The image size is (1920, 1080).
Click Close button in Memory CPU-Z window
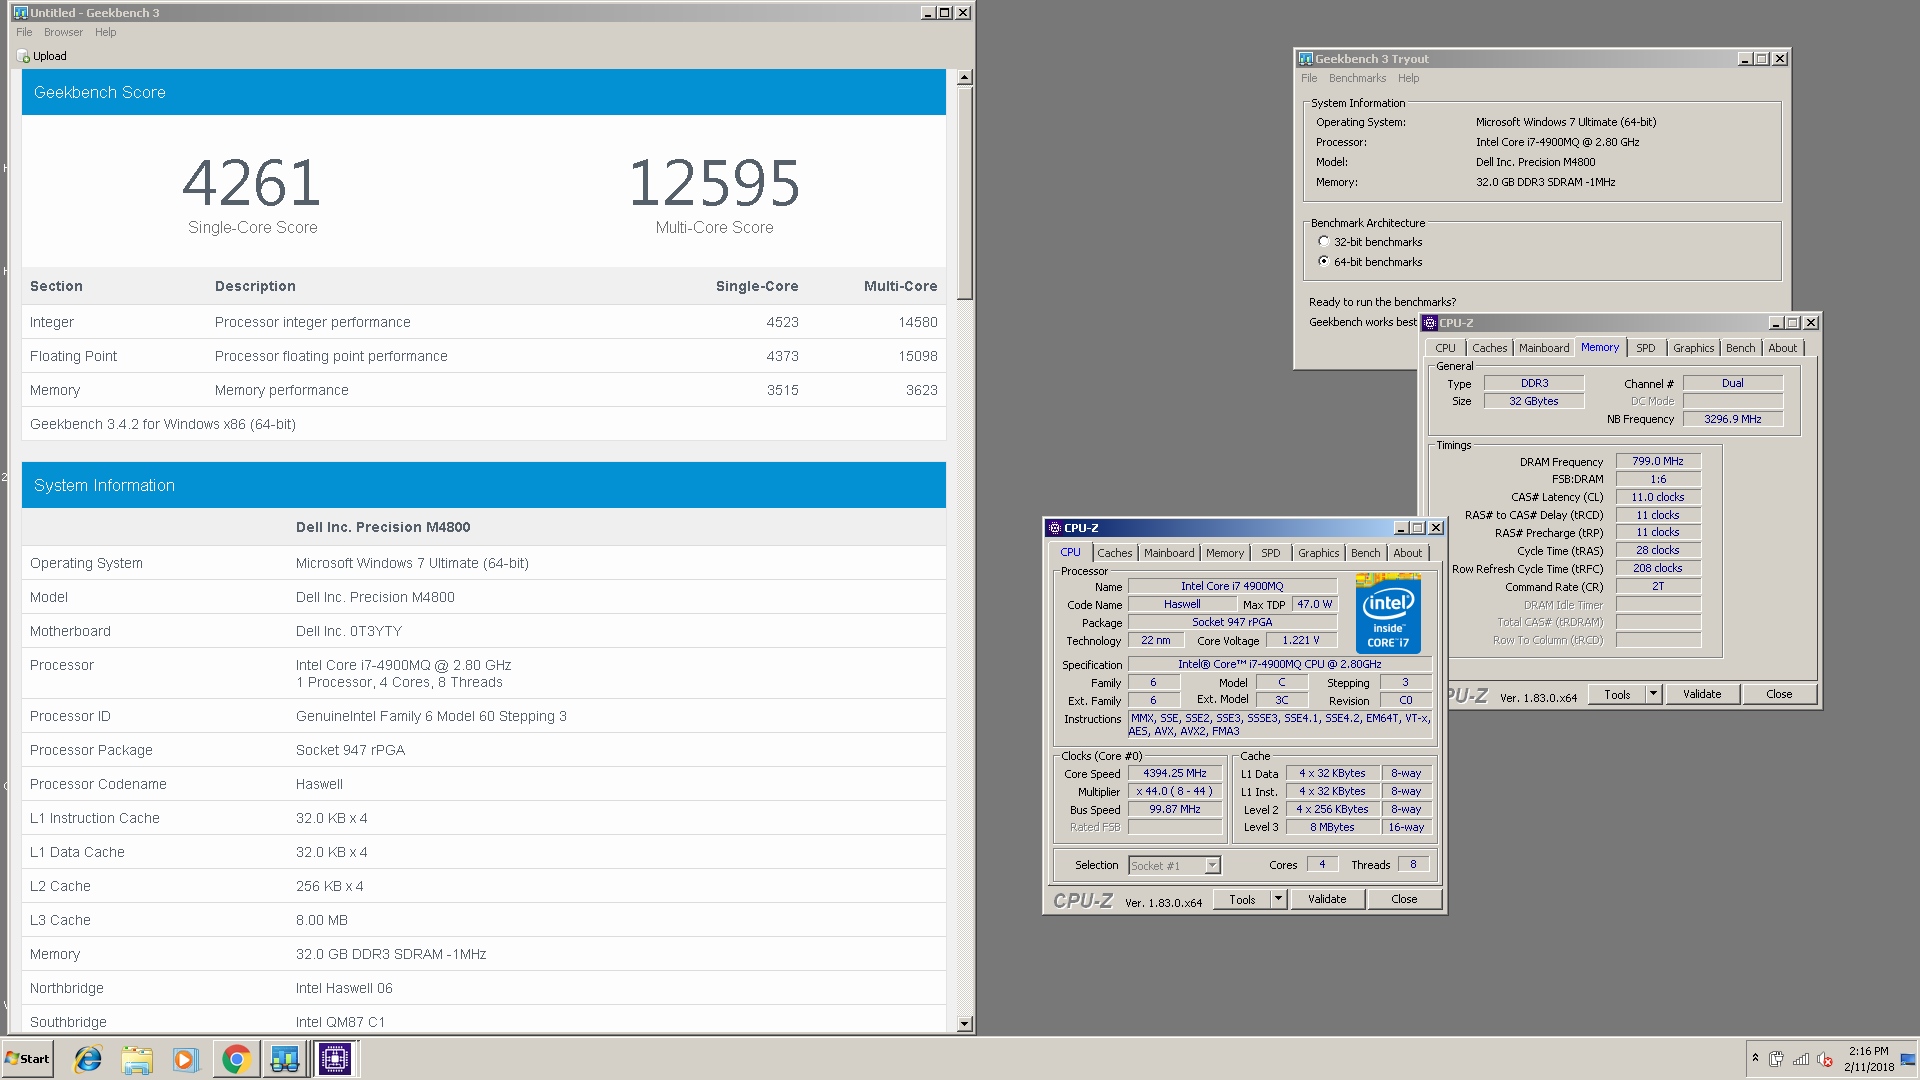tap(1779, 694)
